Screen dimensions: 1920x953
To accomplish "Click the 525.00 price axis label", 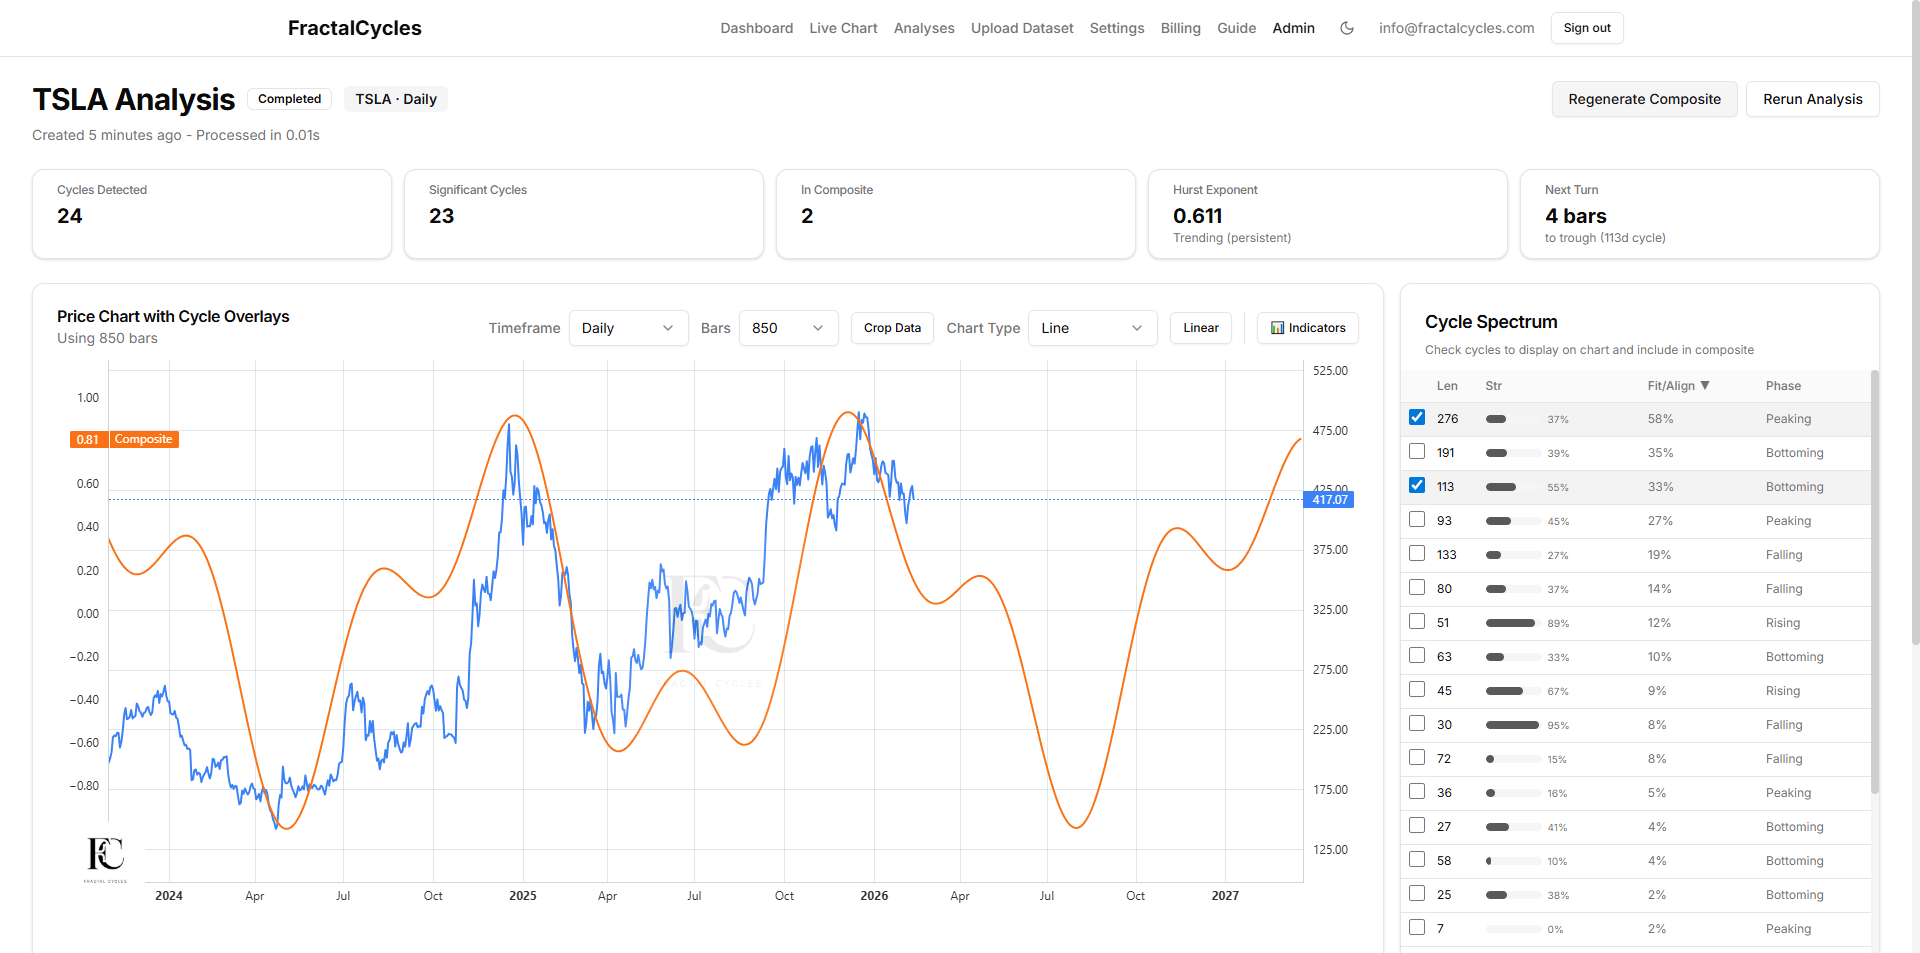I will [x=1330, y=371].
